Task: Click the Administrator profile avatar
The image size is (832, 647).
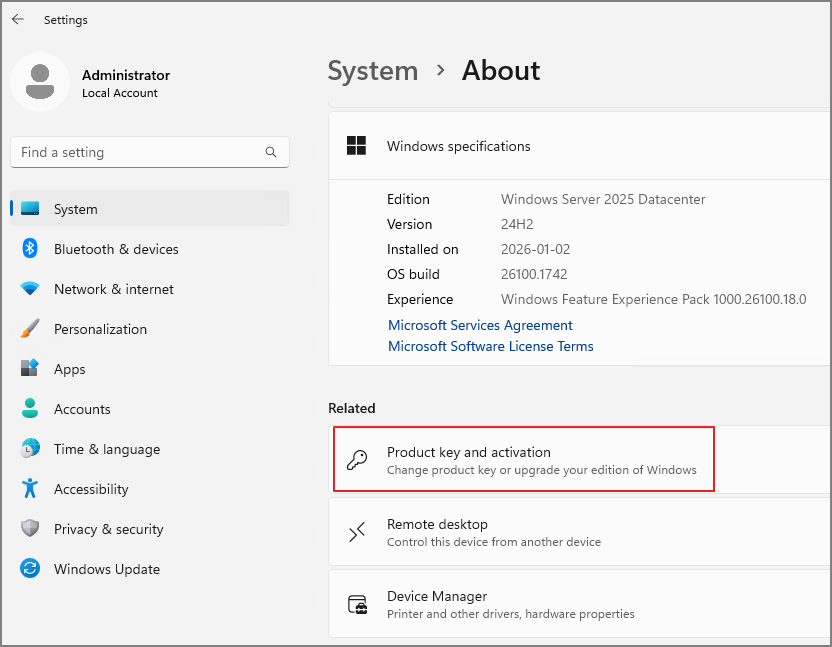Action: (x=40, y=82)
